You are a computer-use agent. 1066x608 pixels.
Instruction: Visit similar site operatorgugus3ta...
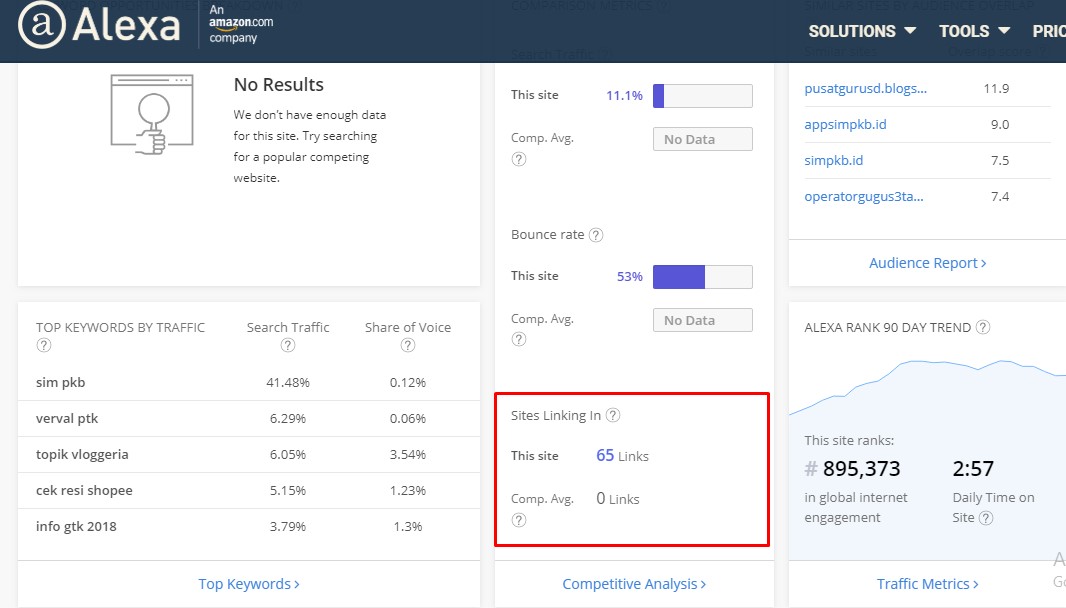click(864, 197)
